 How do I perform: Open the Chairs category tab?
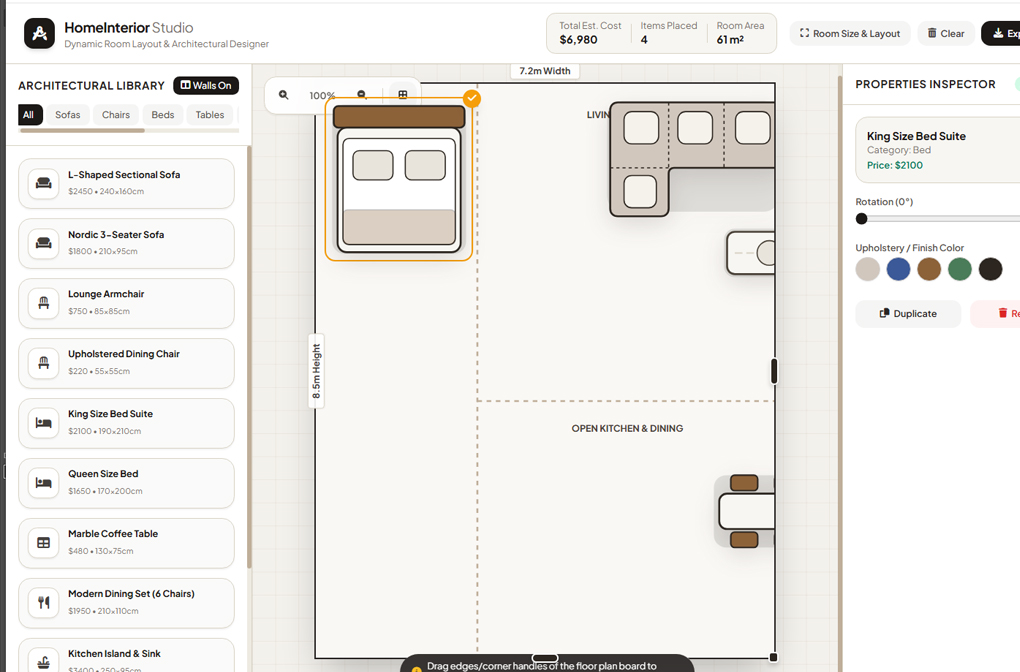116,114
